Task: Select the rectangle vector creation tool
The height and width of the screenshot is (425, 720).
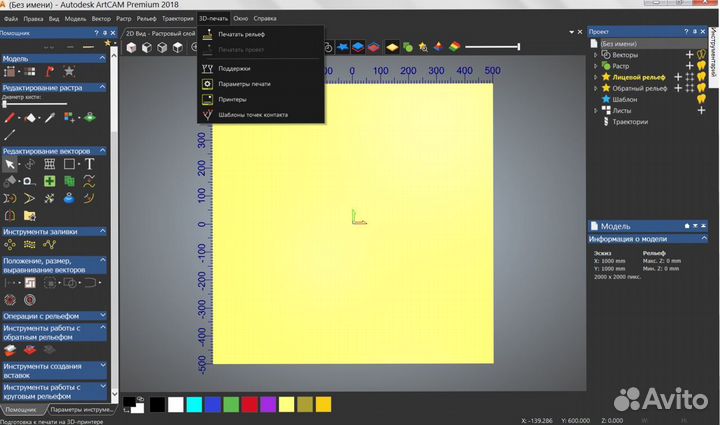Action: coord(69,164)
